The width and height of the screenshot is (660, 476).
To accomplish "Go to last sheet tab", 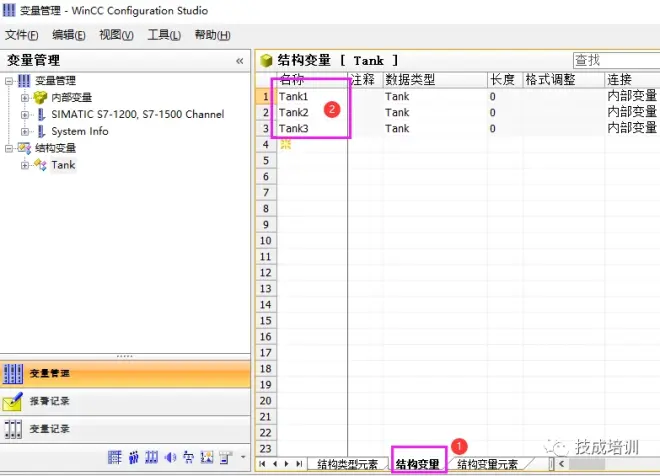I will pos(299,464).
